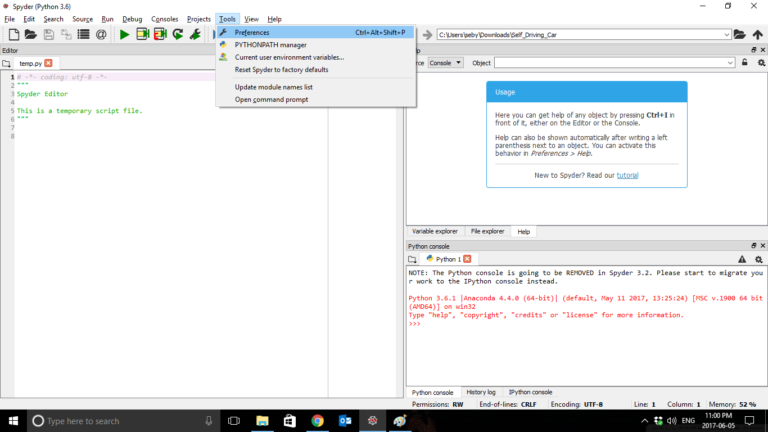Run cell and advance icon
The height and width of the screenshot is (432, 768).
coord(160,34)
